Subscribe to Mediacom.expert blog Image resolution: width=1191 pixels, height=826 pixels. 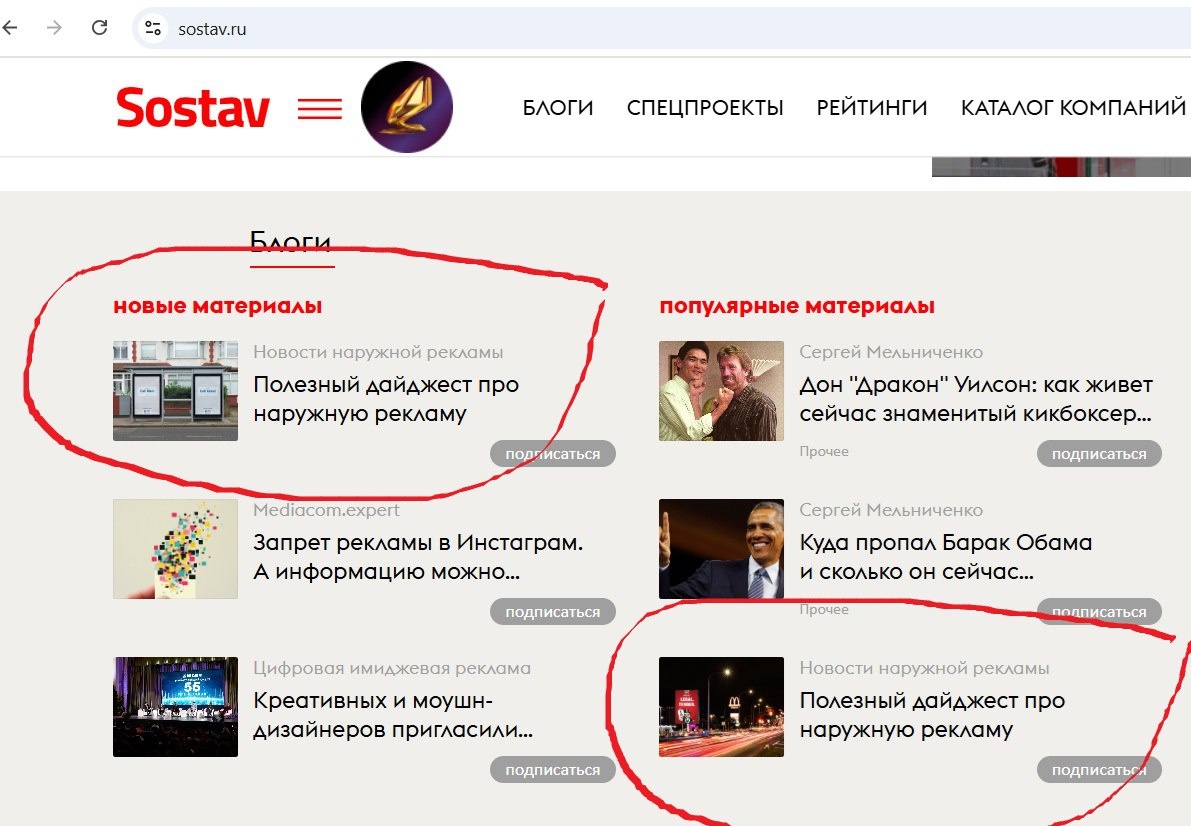552,612
